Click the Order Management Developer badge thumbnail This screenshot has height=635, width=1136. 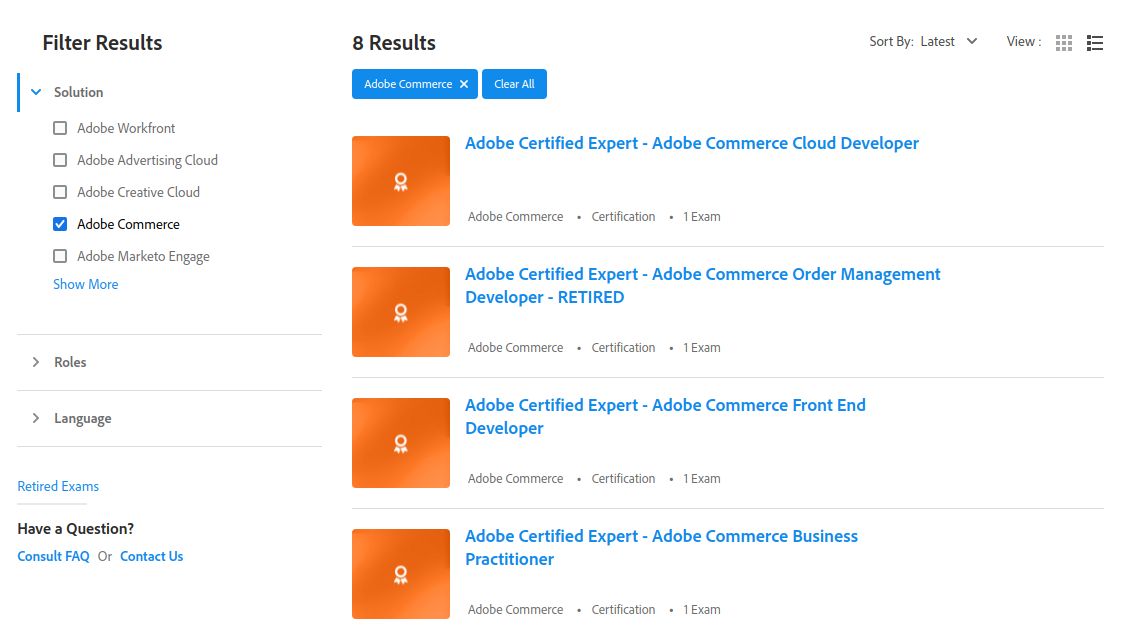coord(401,312)
